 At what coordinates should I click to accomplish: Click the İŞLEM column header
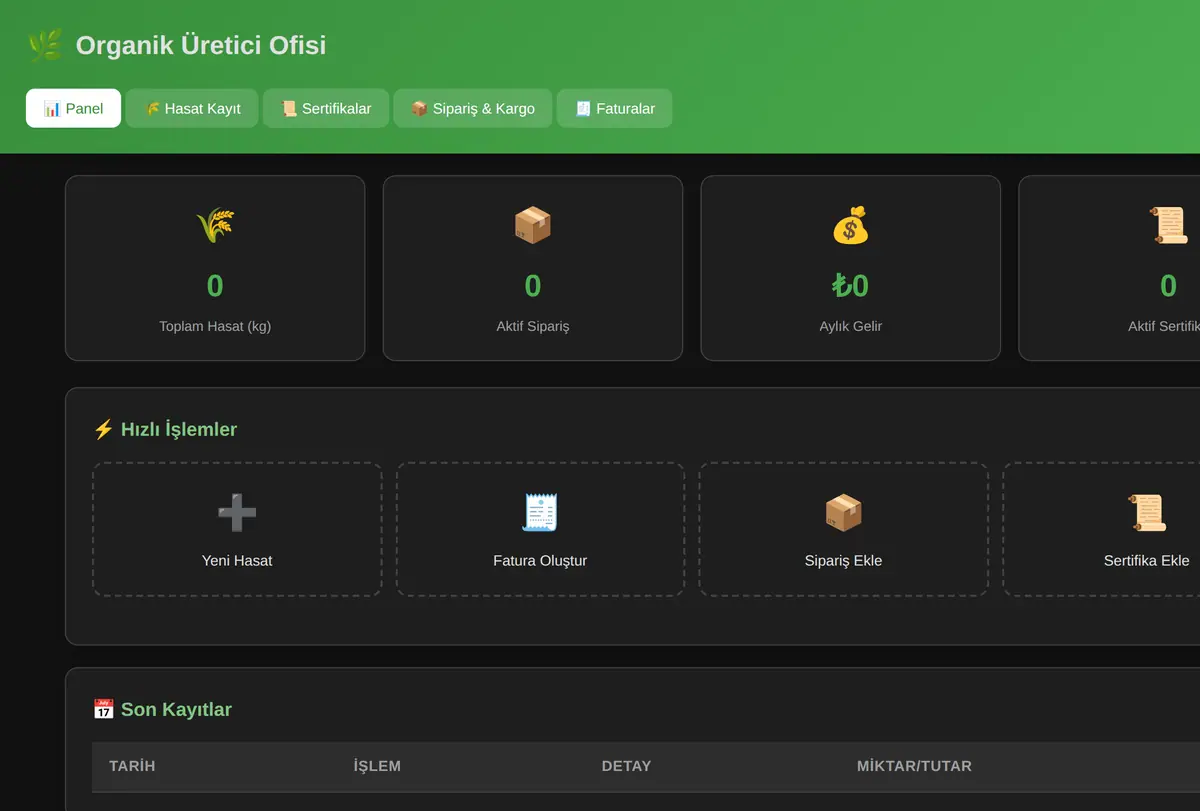(377, 766)
